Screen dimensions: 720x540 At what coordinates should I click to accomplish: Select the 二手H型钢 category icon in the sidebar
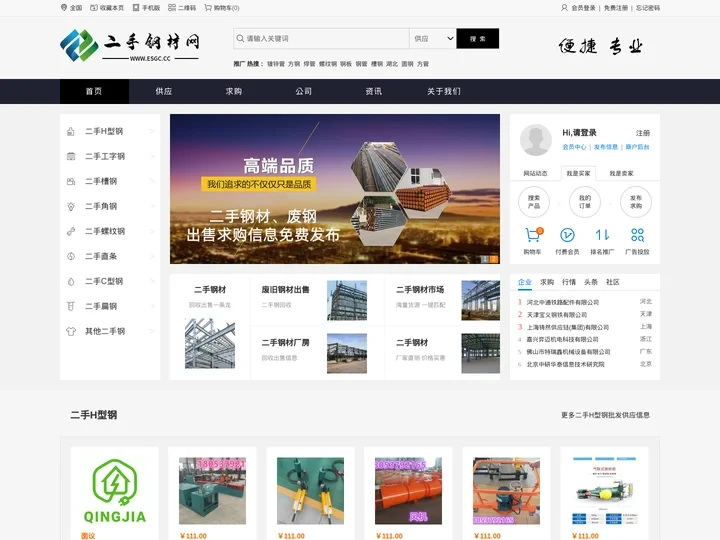[x=71, y=131]
